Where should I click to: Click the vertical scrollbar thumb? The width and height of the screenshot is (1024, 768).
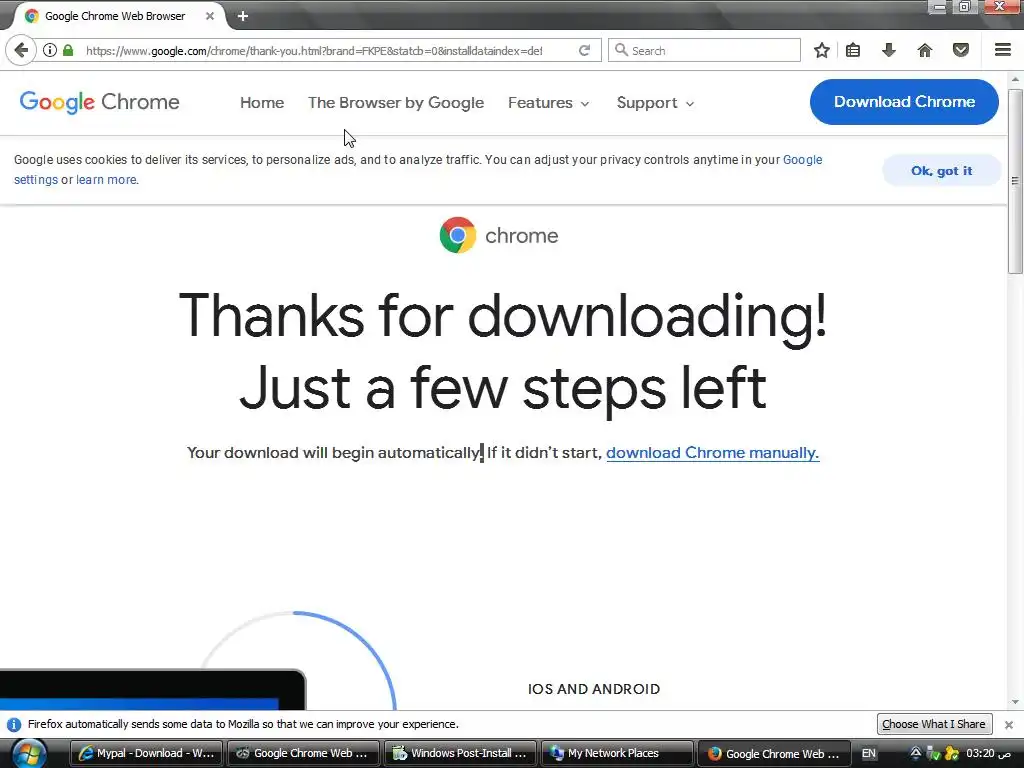[x=1015, y=181]
